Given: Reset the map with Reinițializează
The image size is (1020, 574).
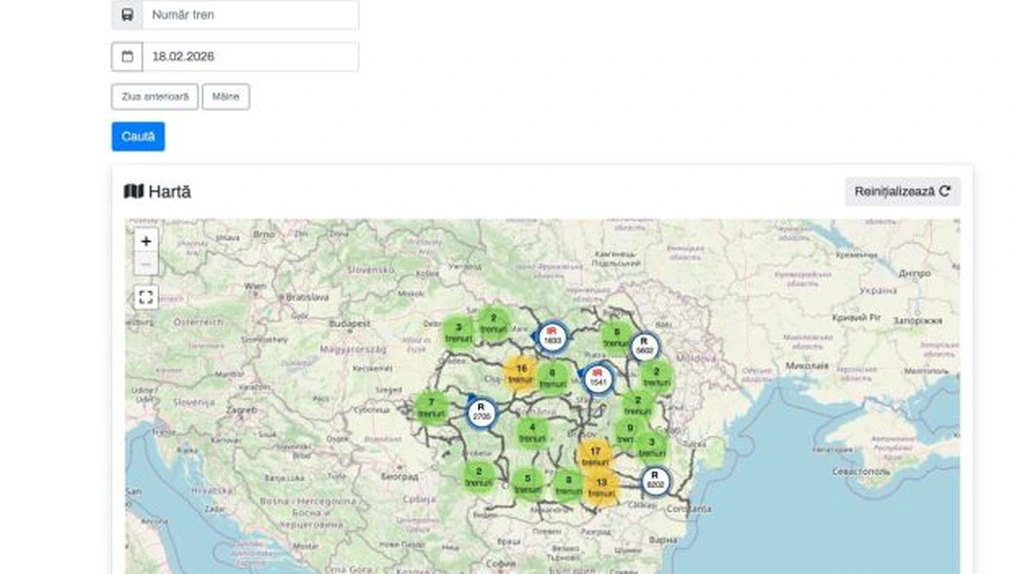Looking at the screenshot, I should click(x=902, y=192).
